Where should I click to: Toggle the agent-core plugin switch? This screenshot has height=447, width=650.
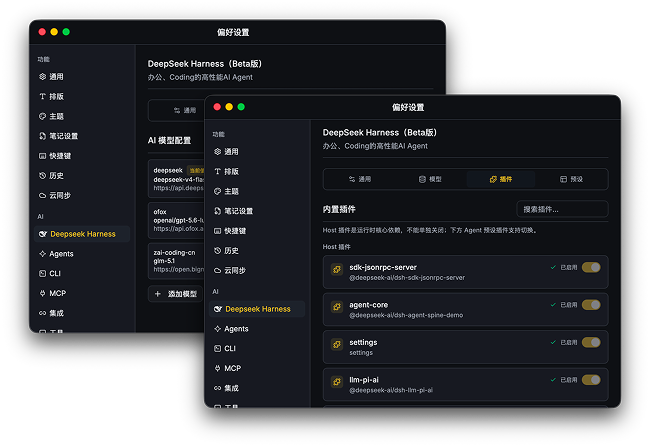point(591,305)
